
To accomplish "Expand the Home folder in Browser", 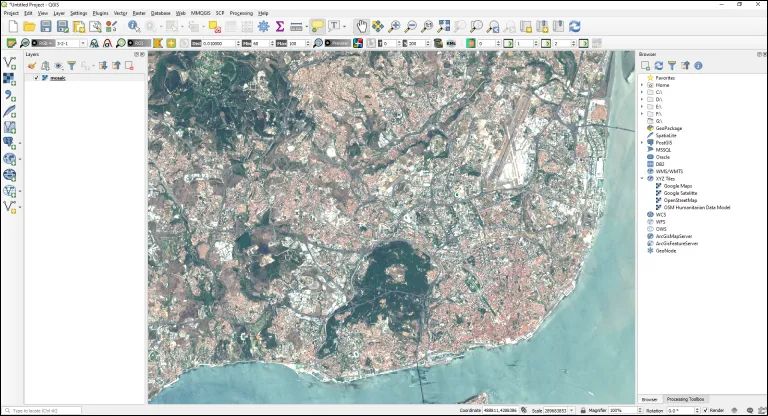I will coord(642,85).
